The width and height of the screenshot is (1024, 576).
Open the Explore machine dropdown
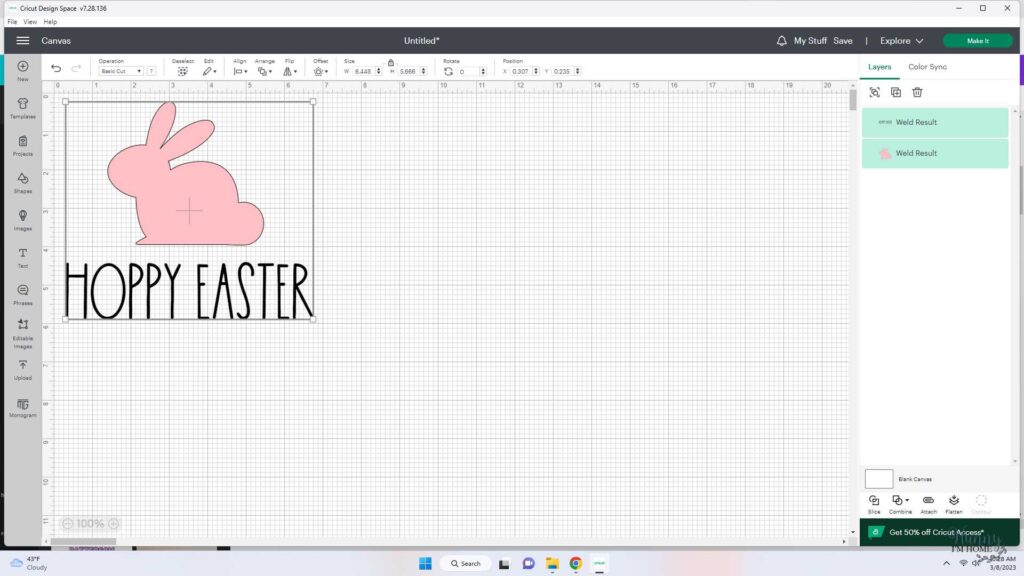(901, 40)
